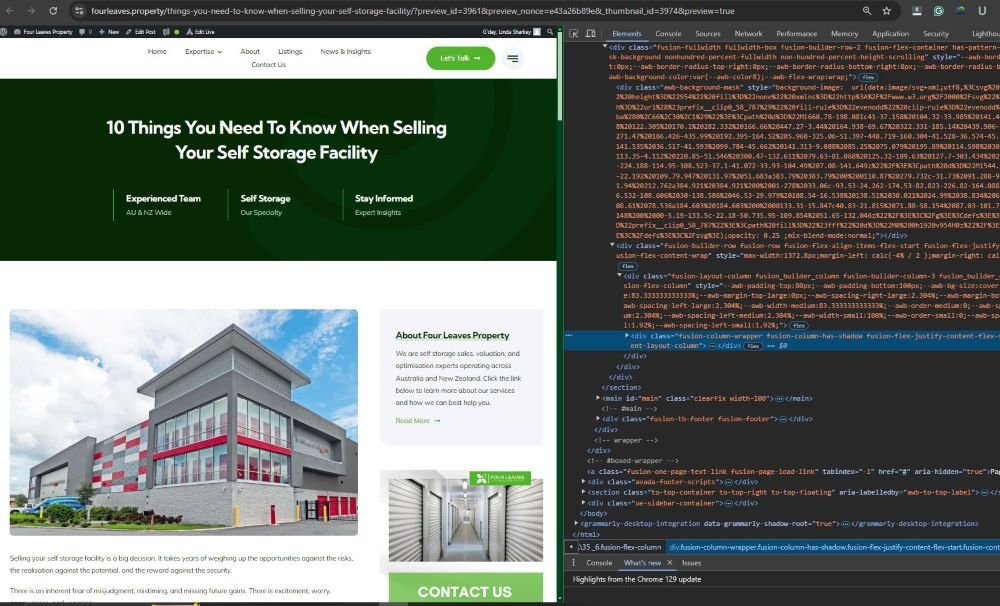The image size is (1000, 606).
Task: Select the Listings navigation menu item
Action: (290, 51)
